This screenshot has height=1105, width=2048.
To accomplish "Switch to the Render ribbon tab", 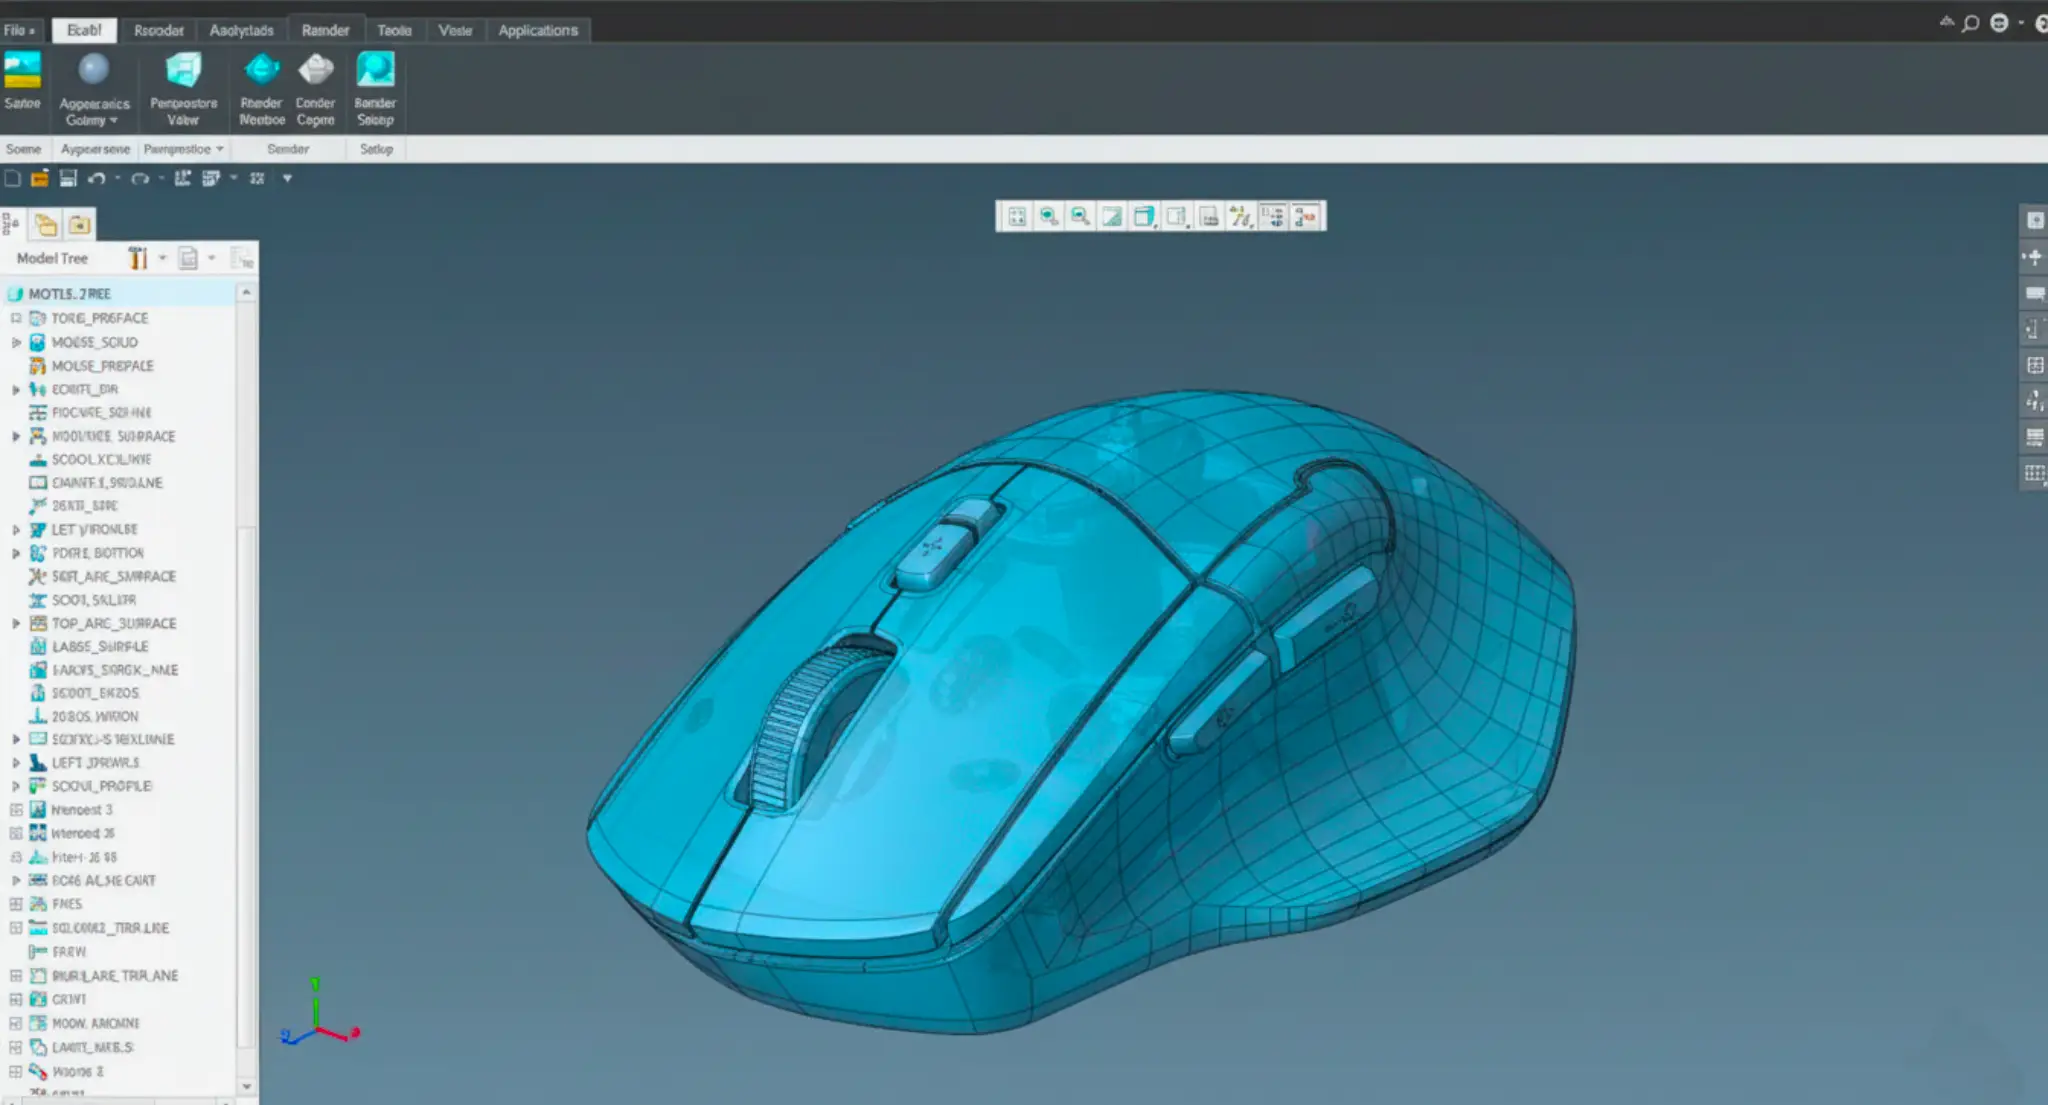I will click(x=325, y=29).
